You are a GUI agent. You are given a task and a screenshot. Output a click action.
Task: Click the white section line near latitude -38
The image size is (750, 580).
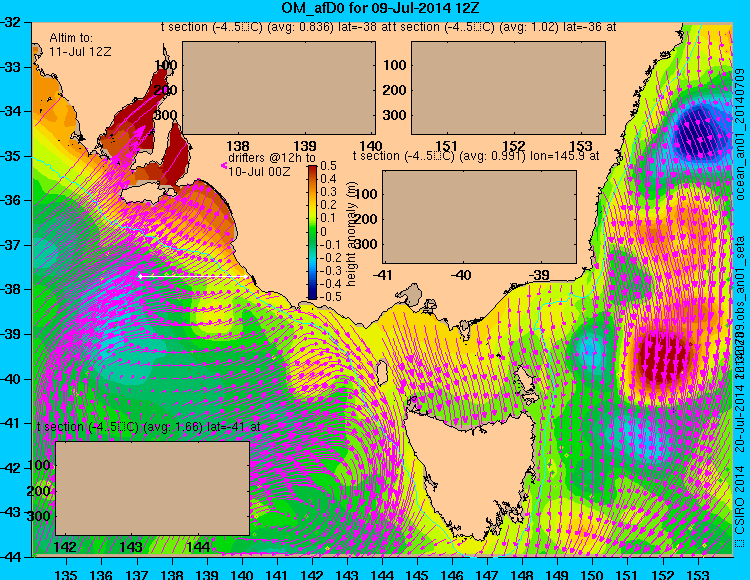pyautogui.click(x=193, y=276)
